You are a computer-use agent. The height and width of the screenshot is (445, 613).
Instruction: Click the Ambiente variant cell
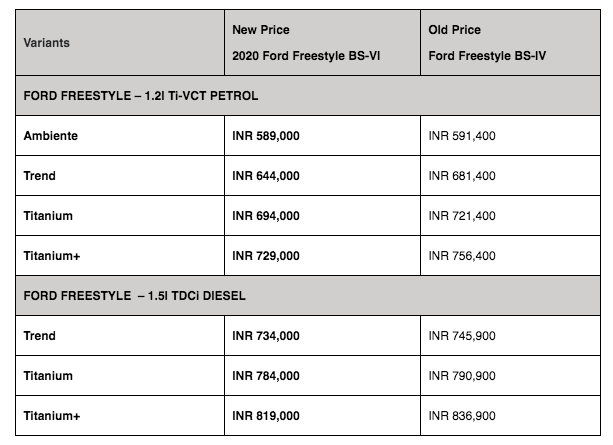click(50, 136)
